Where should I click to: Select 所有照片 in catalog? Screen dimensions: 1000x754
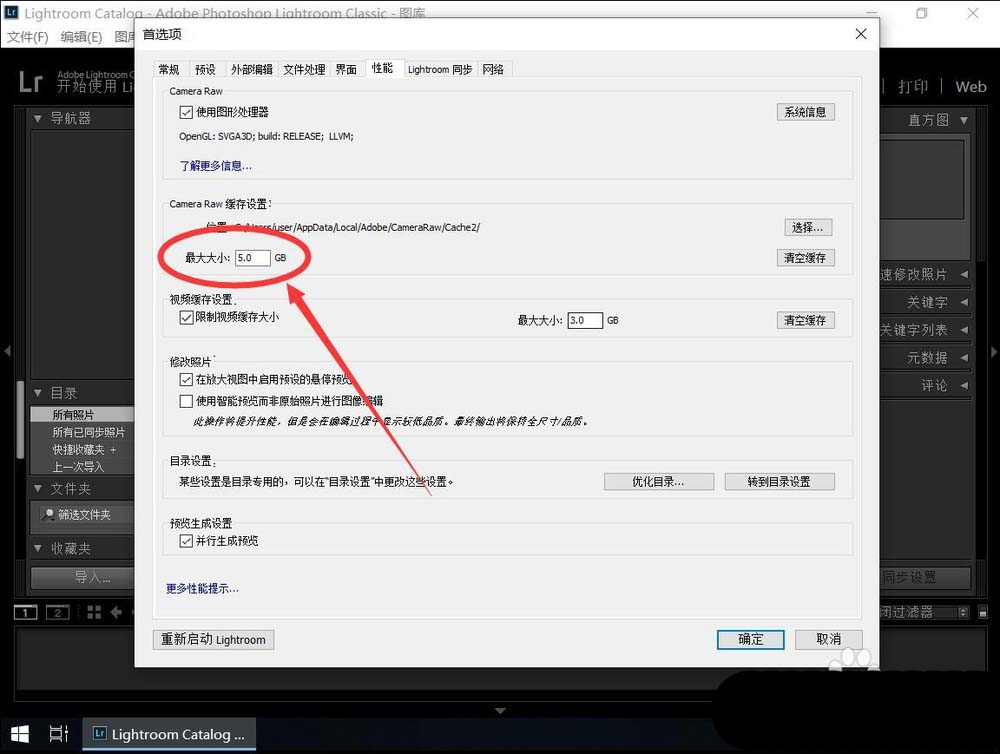(82, 415)
